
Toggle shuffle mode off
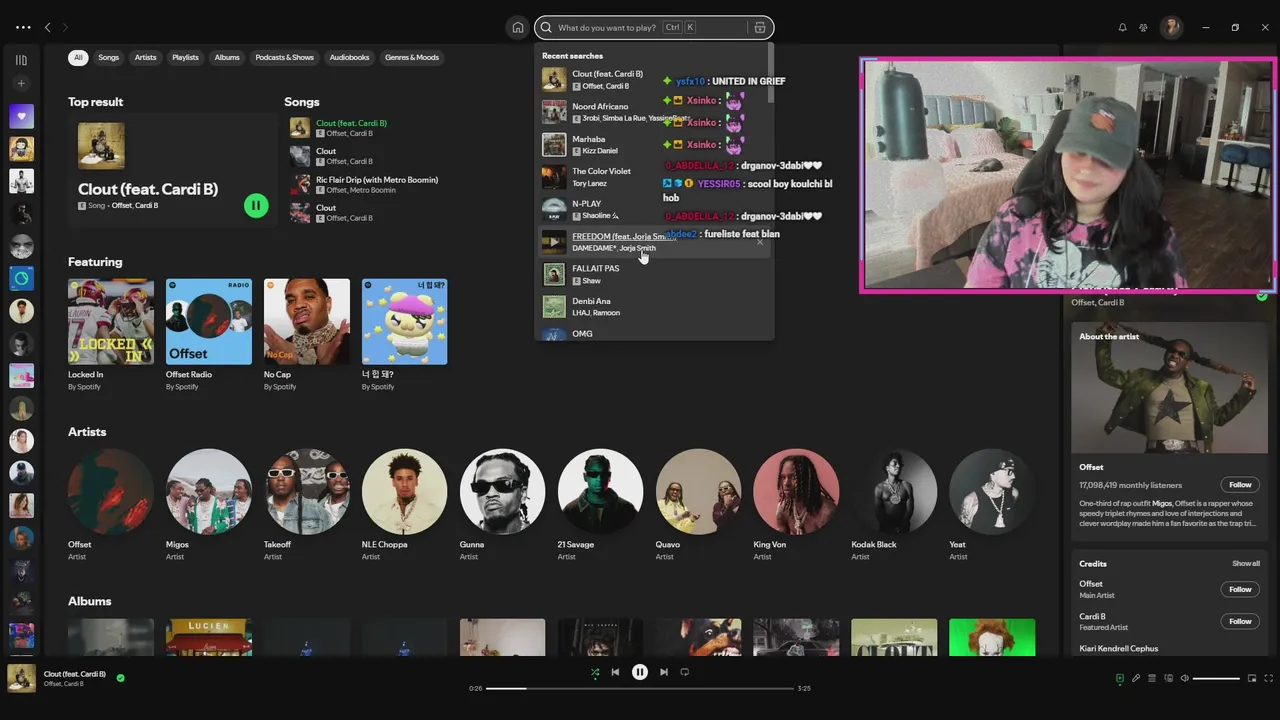tap(594, 673)
